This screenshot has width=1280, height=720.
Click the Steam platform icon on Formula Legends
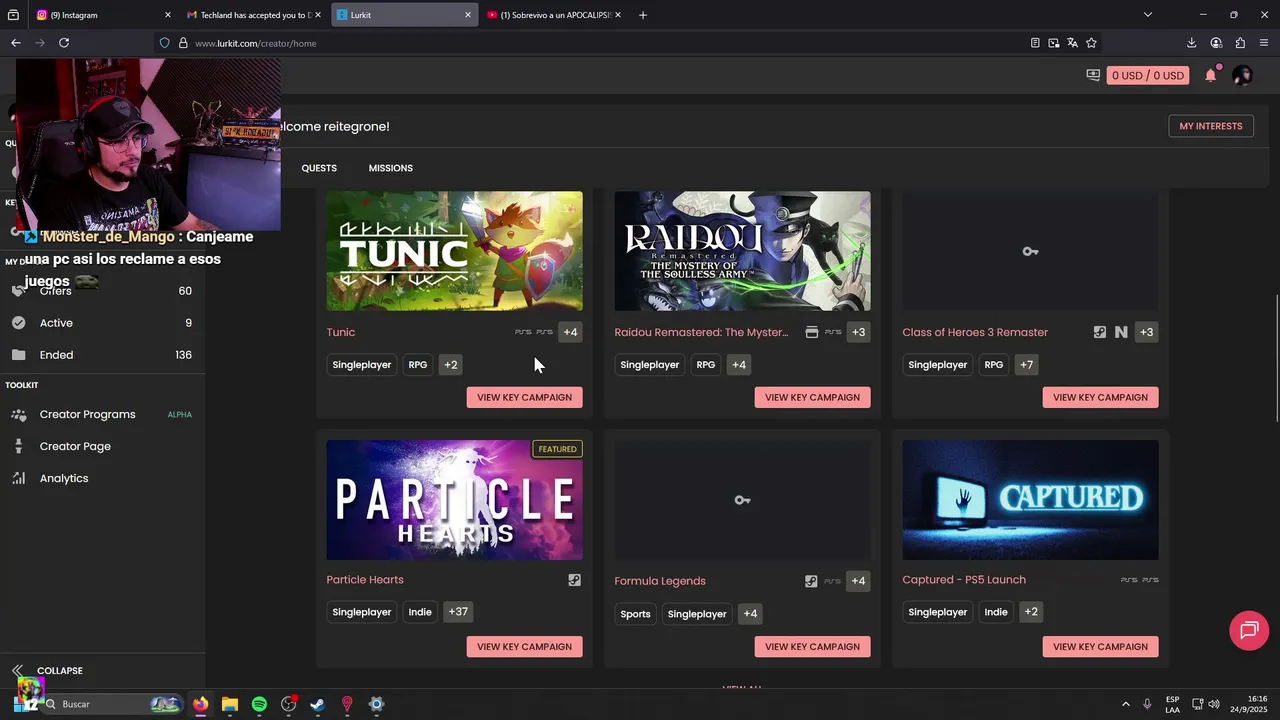[811, 581]
